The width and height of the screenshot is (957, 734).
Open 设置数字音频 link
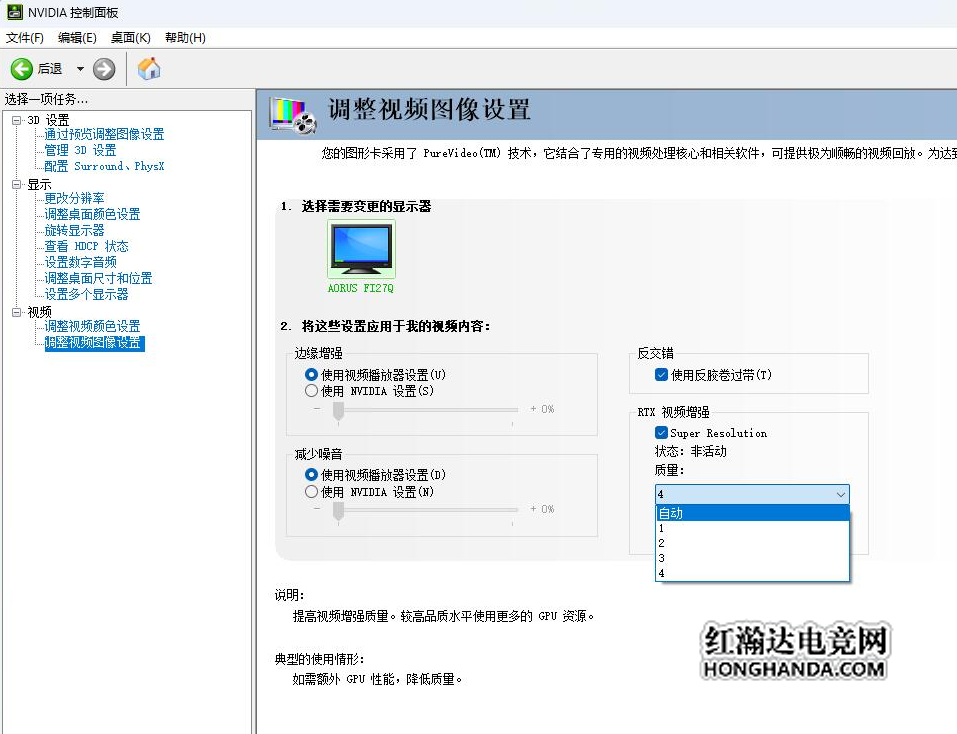pyautogui.click(x=80, y=262)
